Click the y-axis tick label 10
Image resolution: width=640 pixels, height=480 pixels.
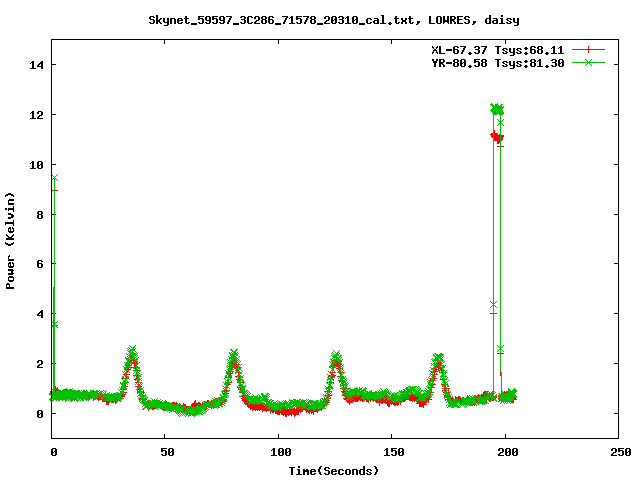36,165
